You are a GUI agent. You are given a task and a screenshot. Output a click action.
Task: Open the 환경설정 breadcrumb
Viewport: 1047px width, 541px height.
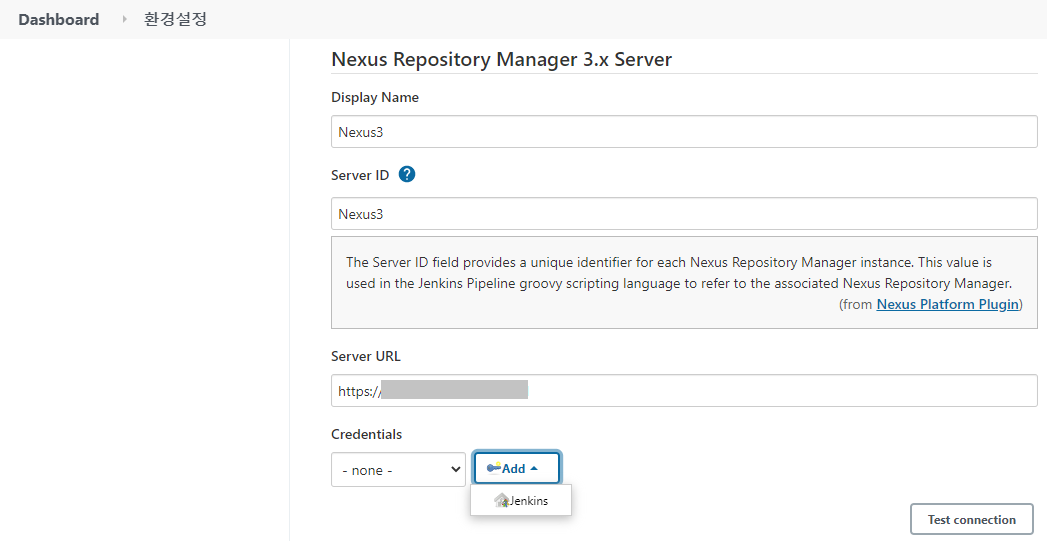click(175, 19)
